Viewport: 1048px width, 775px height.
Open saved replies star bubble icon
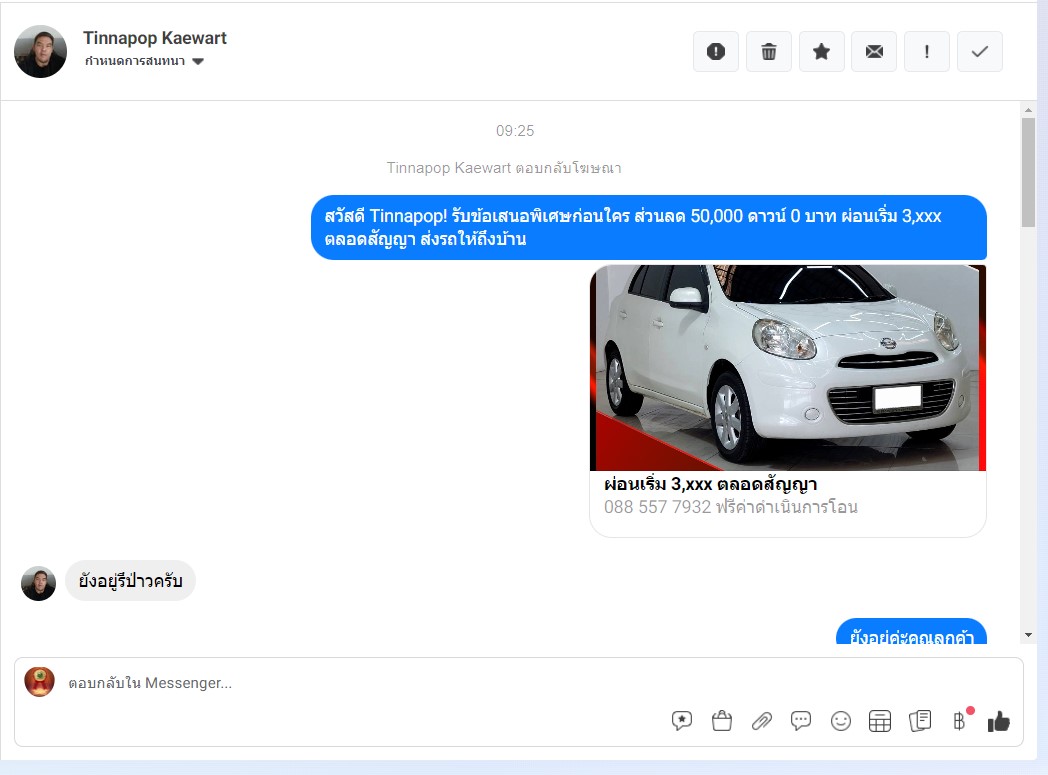coord(682,721)
